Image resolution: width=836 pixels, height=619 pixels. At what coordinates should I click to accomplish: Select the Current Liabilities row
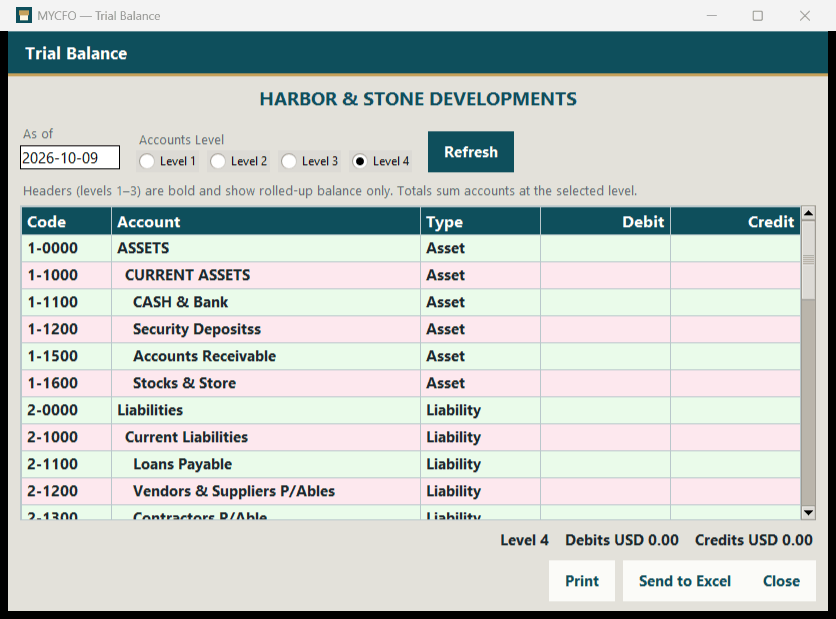[411, 437]
